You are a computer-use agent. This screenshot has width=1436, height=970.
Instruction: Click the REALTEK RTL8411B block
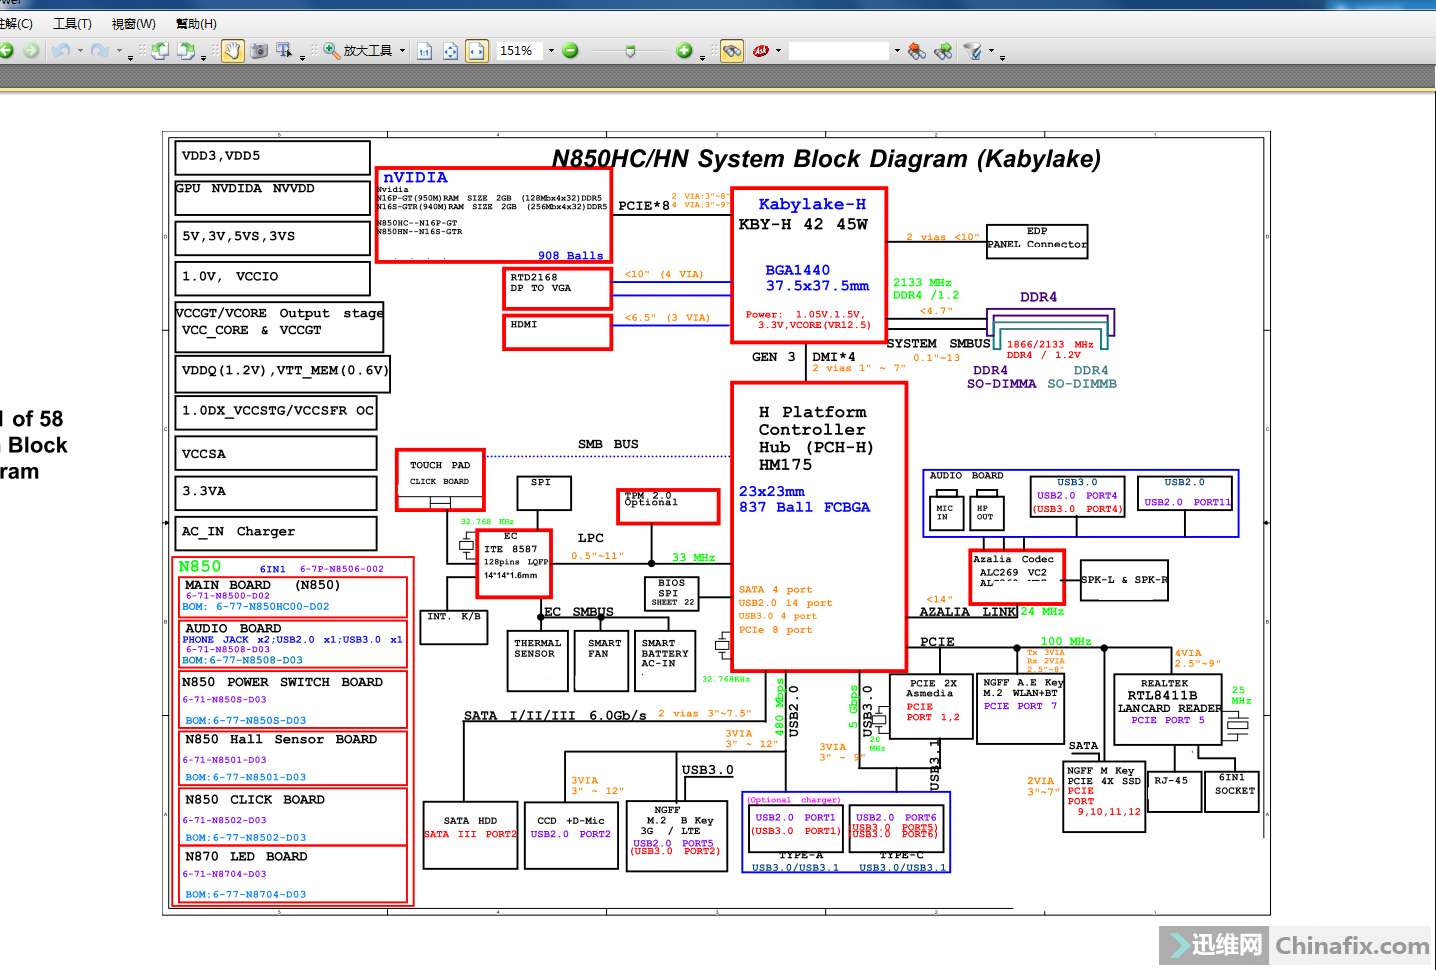1168,709
